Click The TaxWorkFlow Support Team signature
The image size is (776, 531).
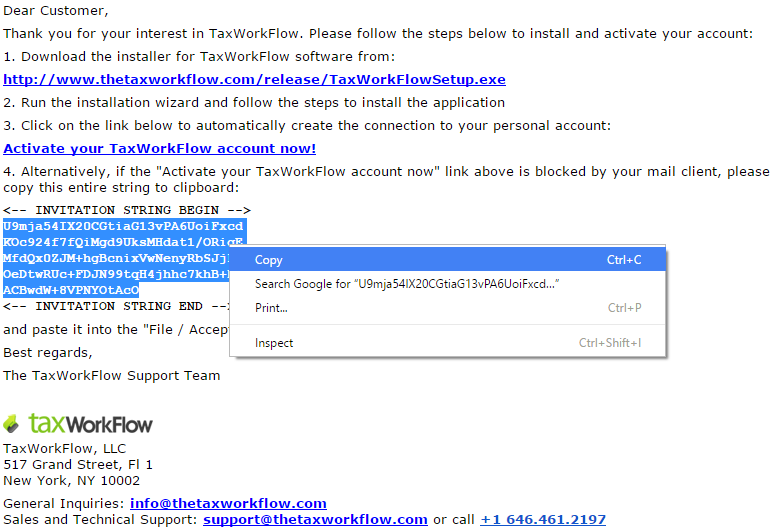tap(111, 376)
